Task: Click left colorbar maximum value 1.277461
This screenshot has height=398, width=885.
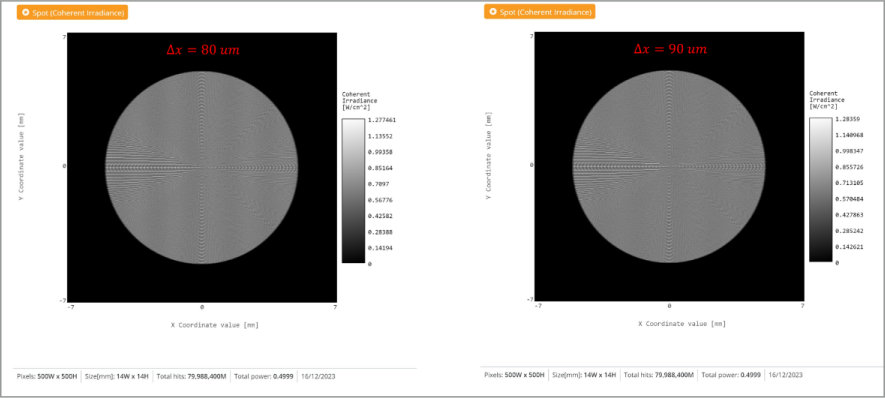Action: (x=380, y=120)
